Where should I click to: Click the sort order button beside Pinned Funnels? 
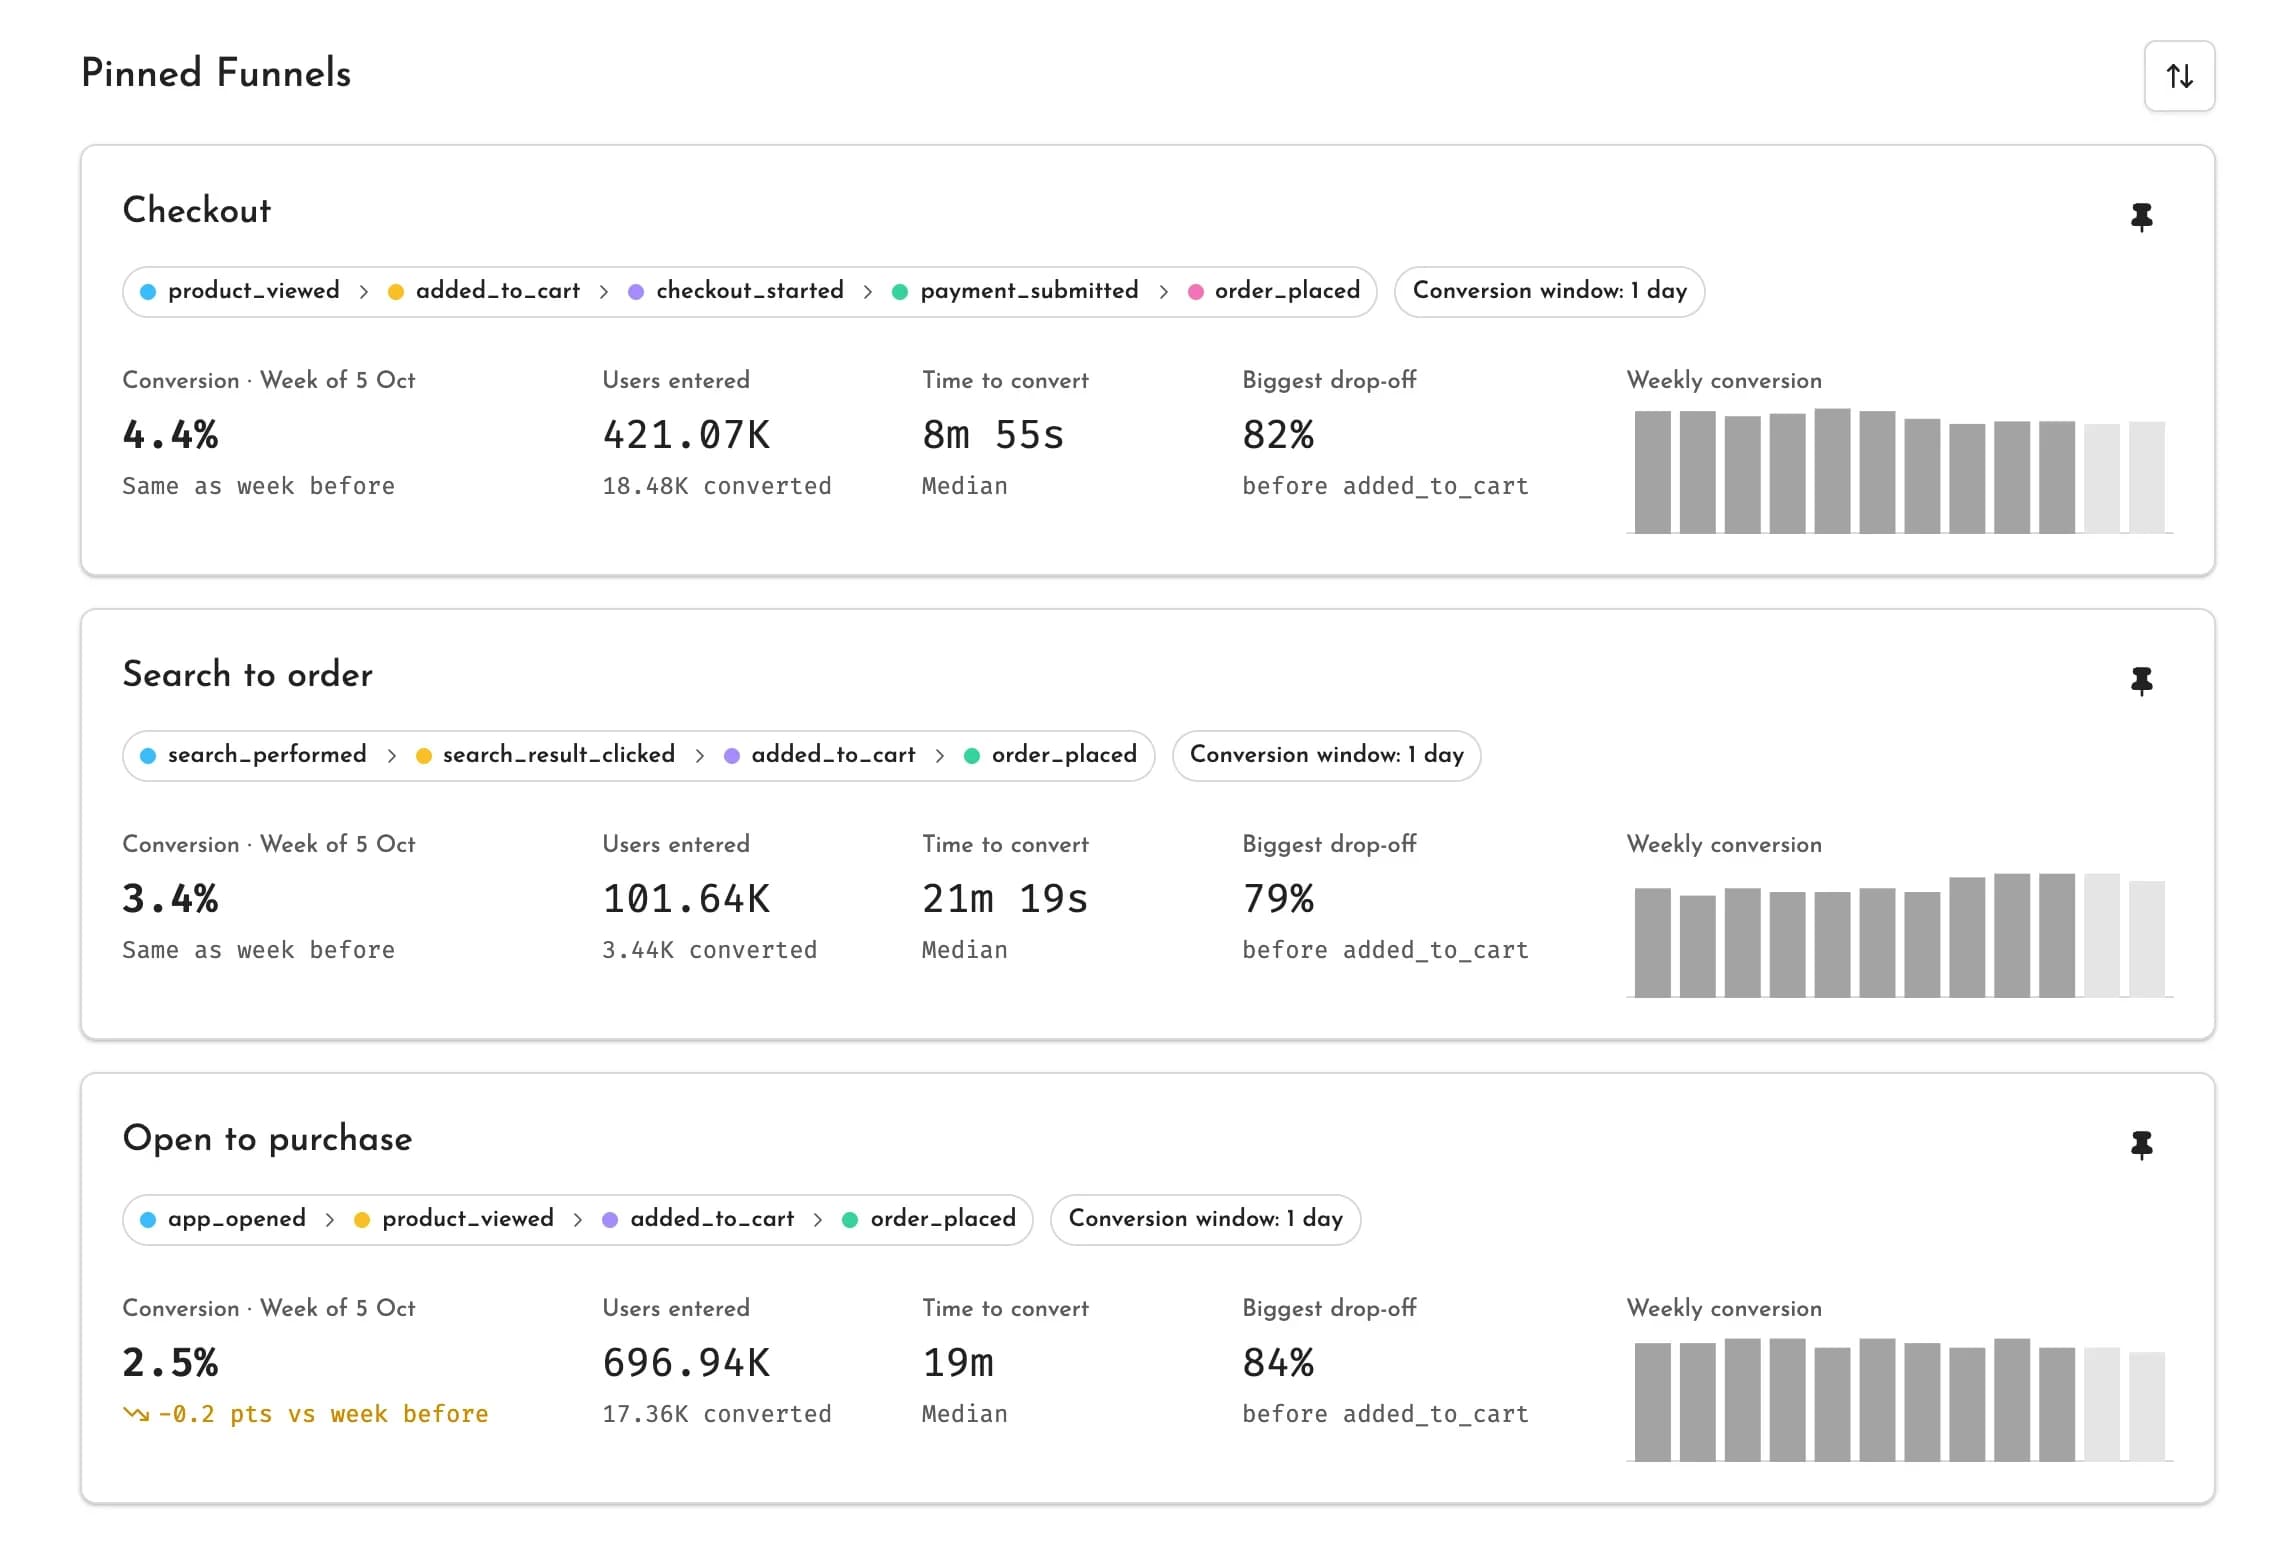coord(2179,76)
